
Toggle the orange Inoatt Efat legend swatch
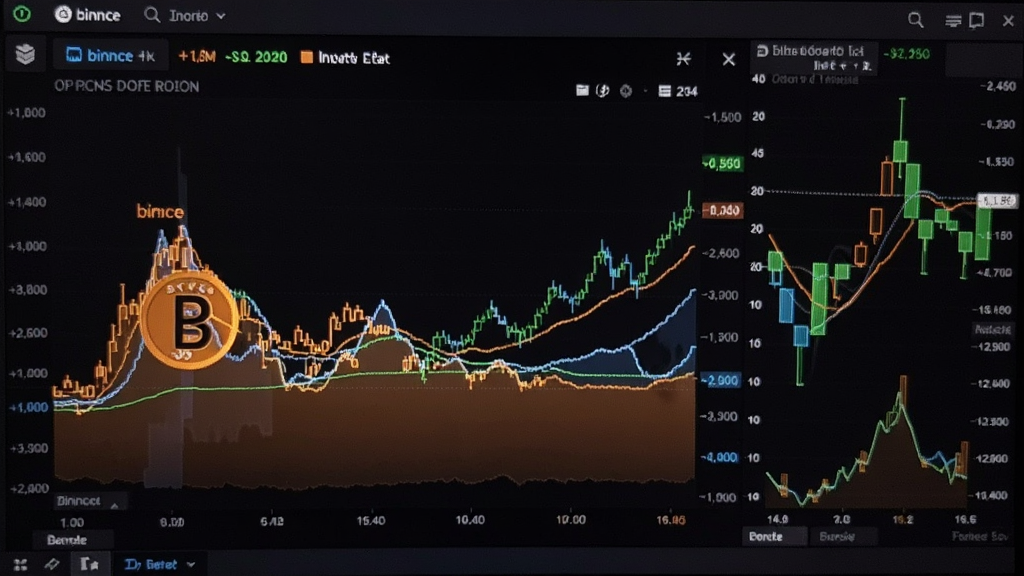pyautogui.click(x=306, y=57)
